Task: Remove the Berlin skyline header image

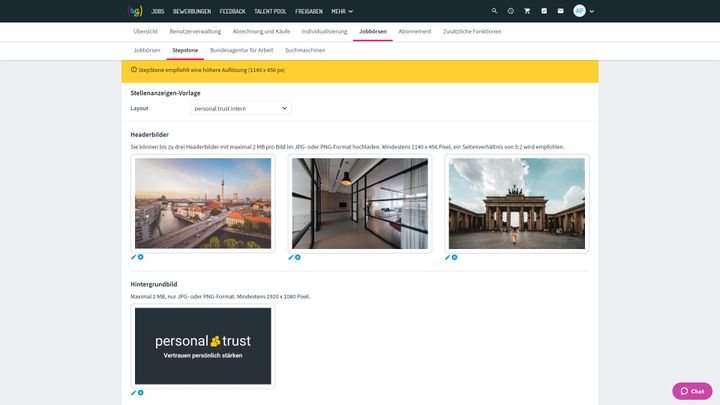Action: (x=141, y=257)
